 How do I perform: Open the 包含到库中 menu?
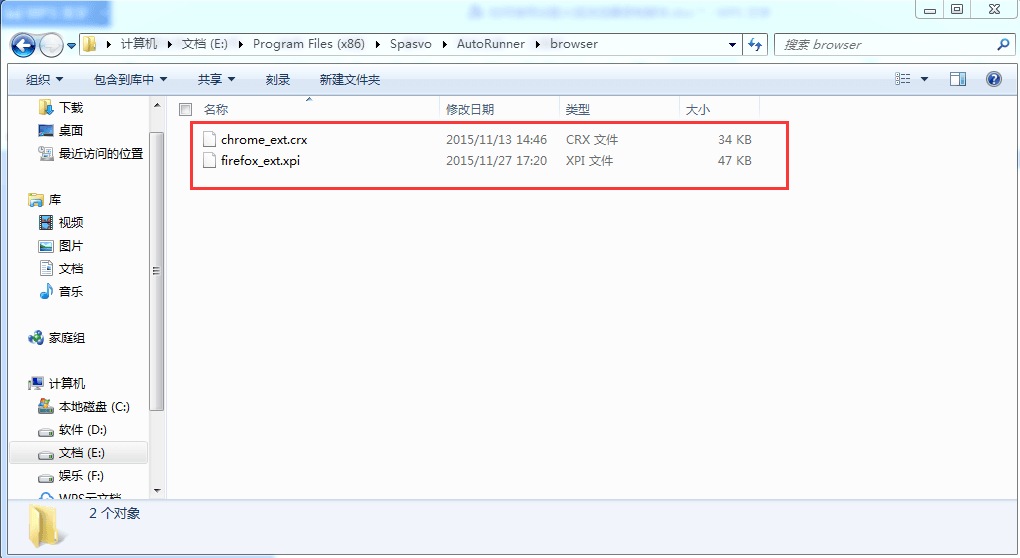(x=130, y=79)
